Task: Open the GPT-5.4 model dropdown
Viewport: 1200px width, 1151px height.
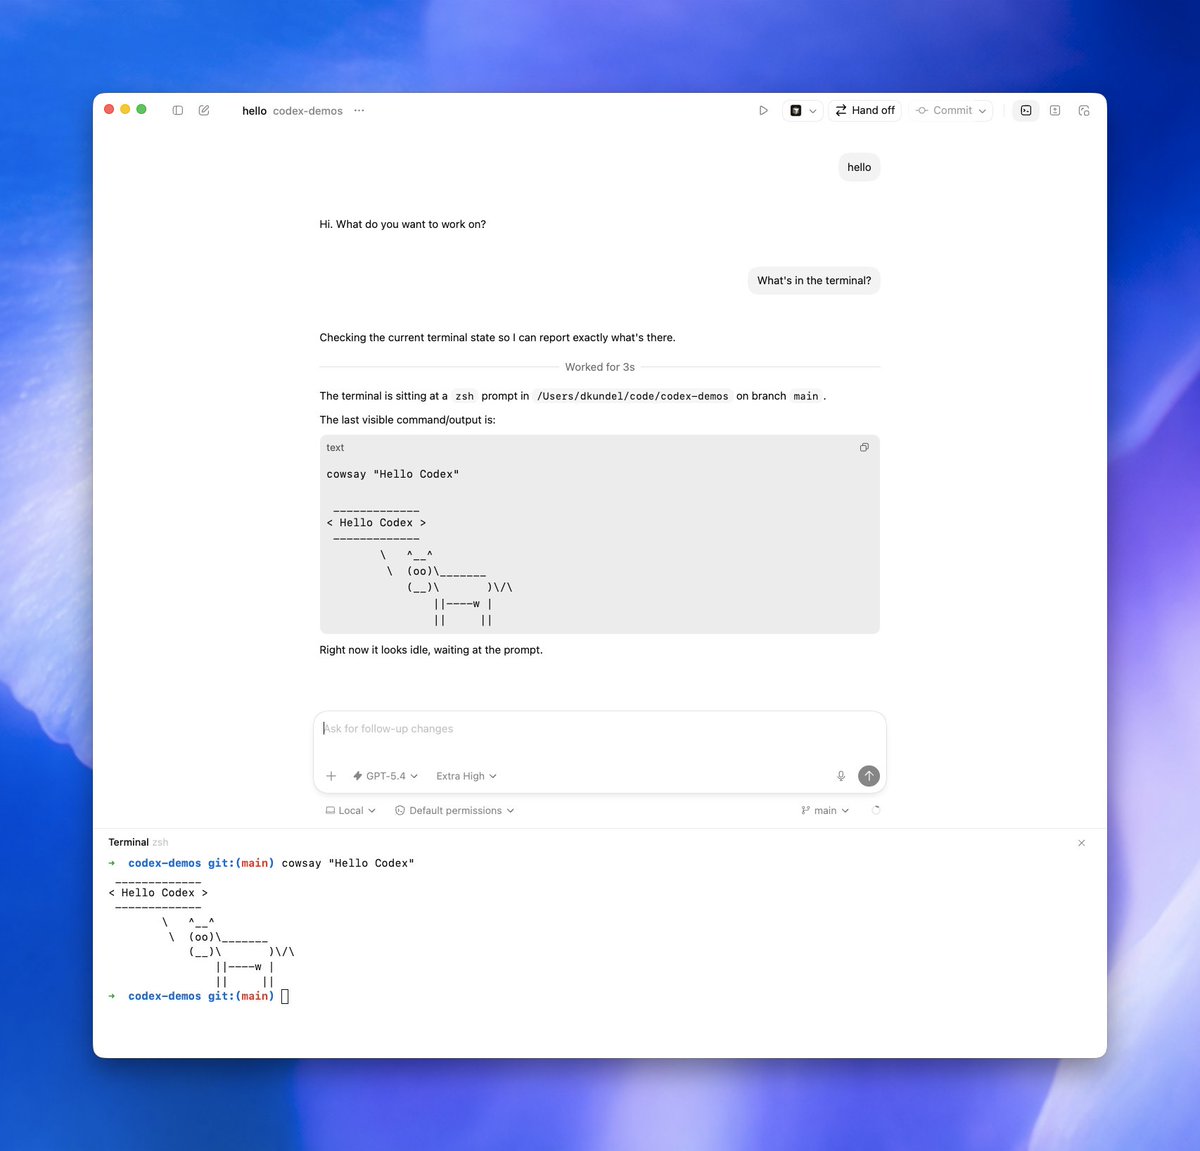Action: coord(385,776)
